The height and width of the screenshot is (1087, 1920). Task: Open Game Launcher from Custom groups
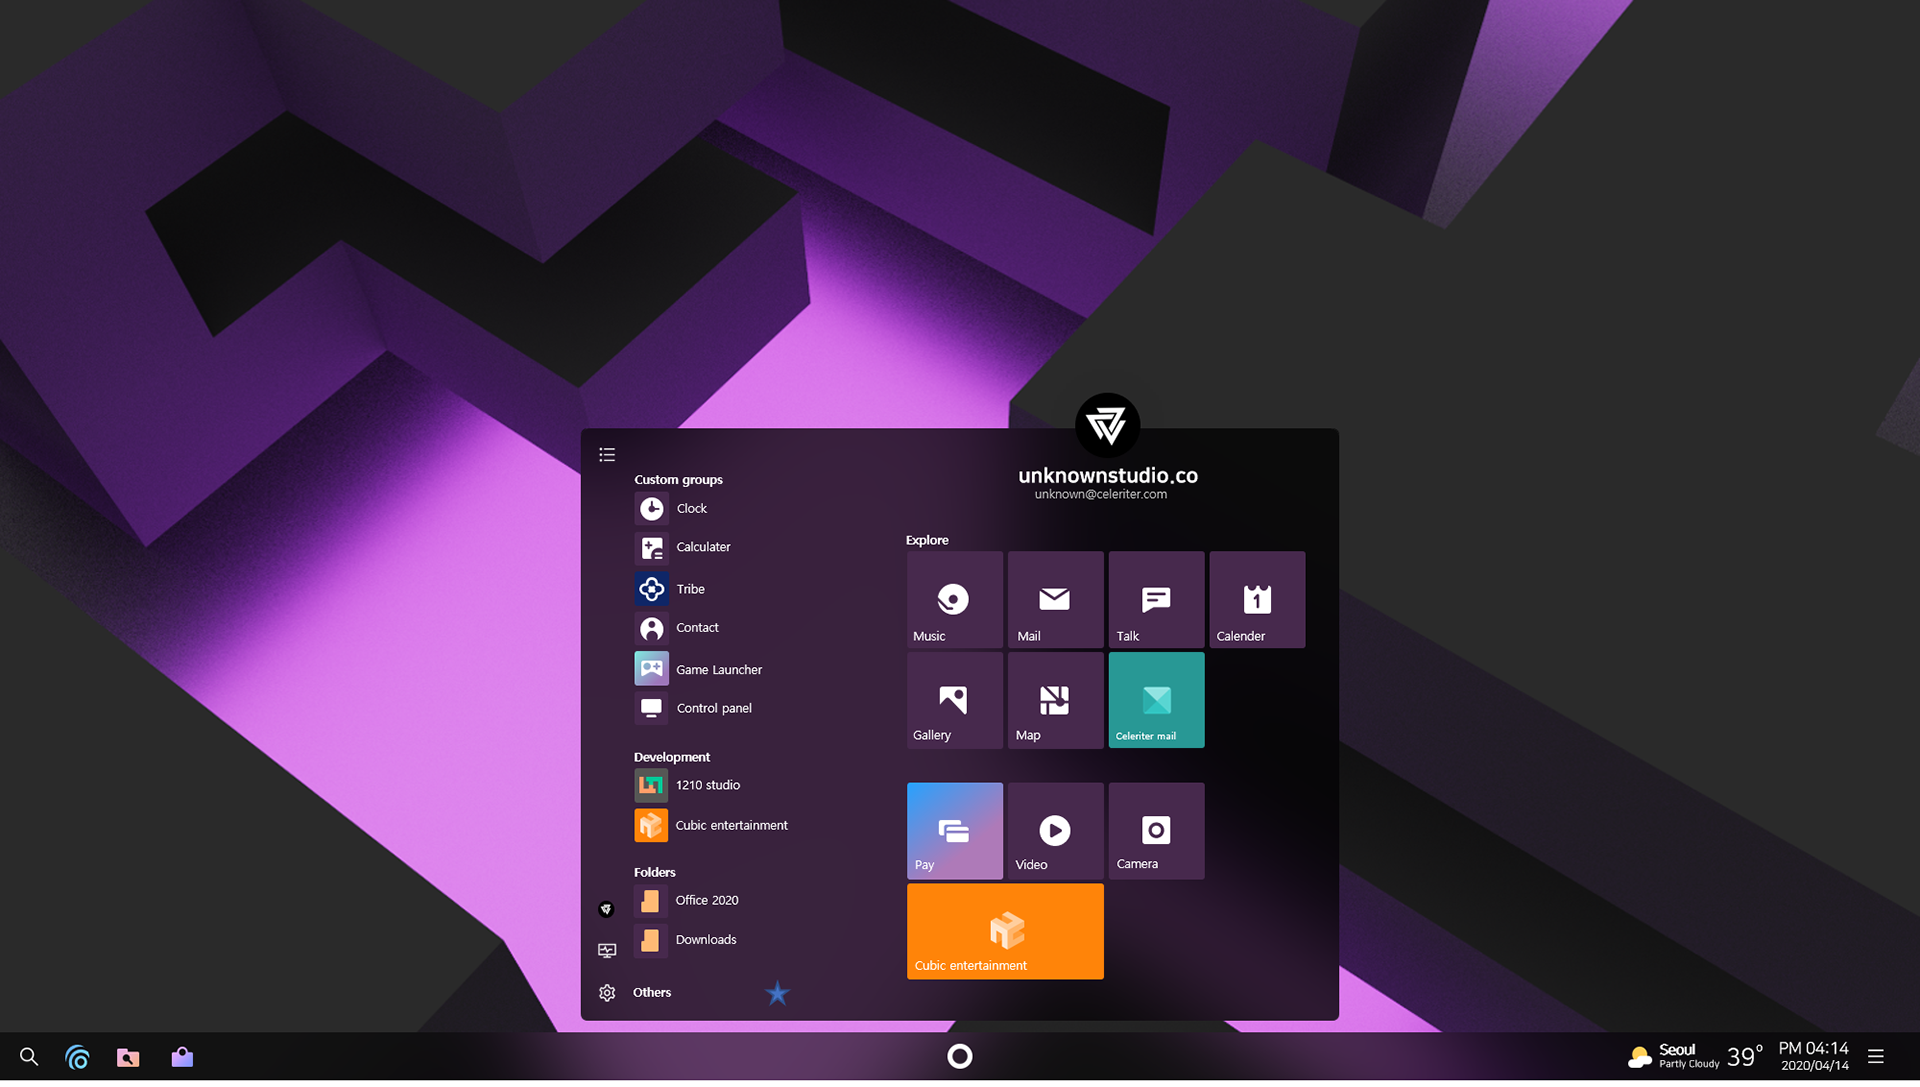pyautogui.click(x=718, y=669)
